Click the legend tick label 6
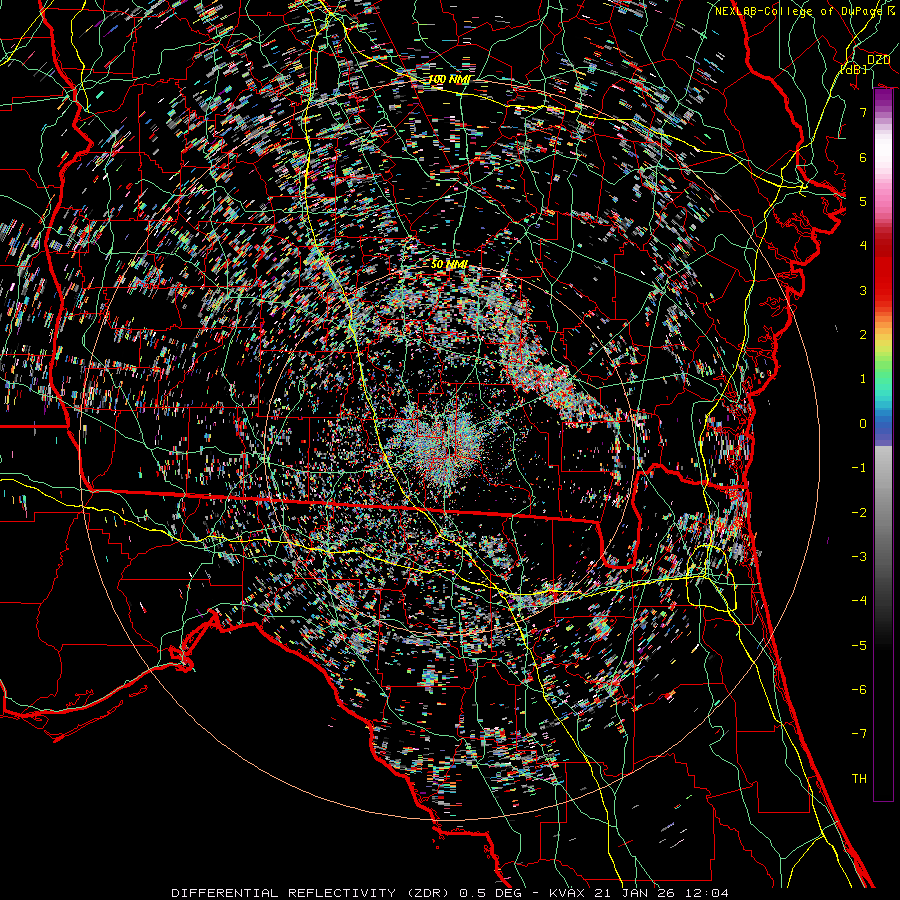Image resolution: width=900 pixels, height=900 pixels. (863, 157)
